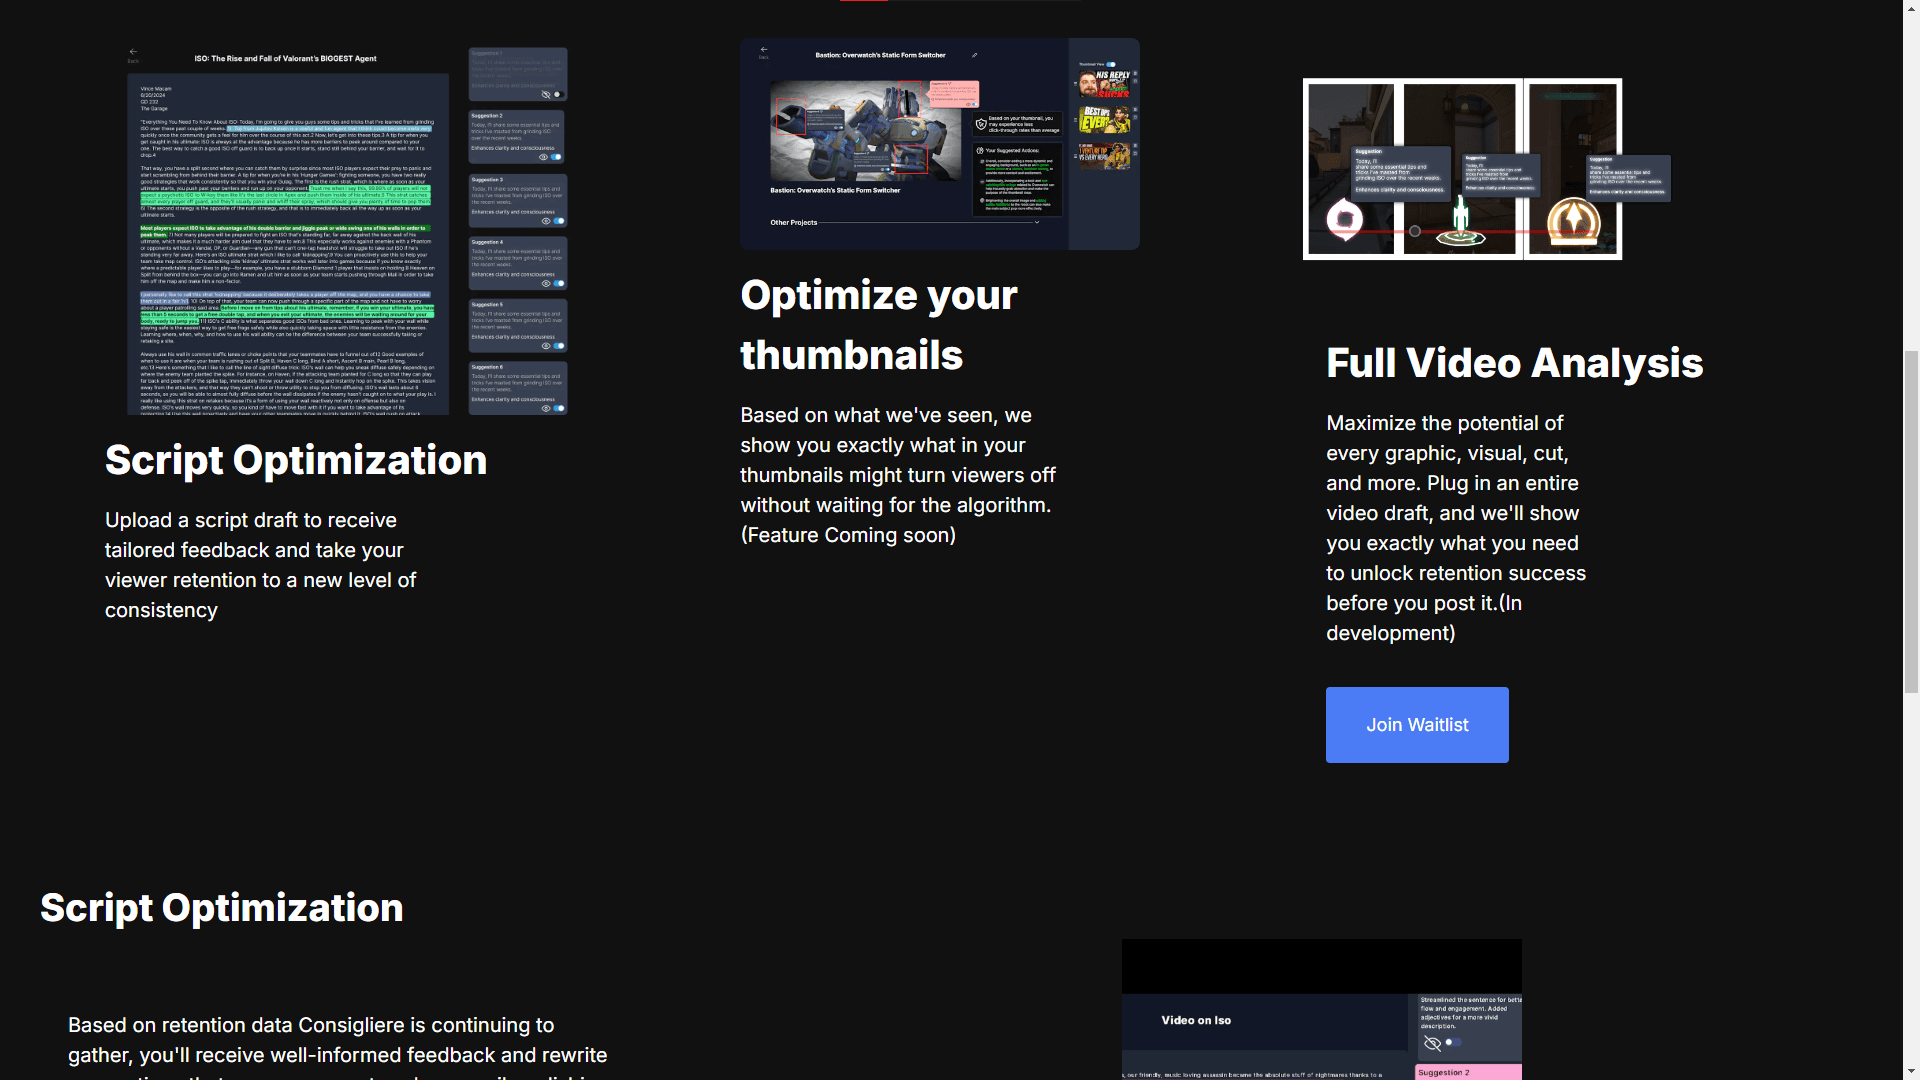Viewport: 1920px width, 1080px height.
Task: Toggle the Suggestion 4 switch
Action: coord(559,283)
